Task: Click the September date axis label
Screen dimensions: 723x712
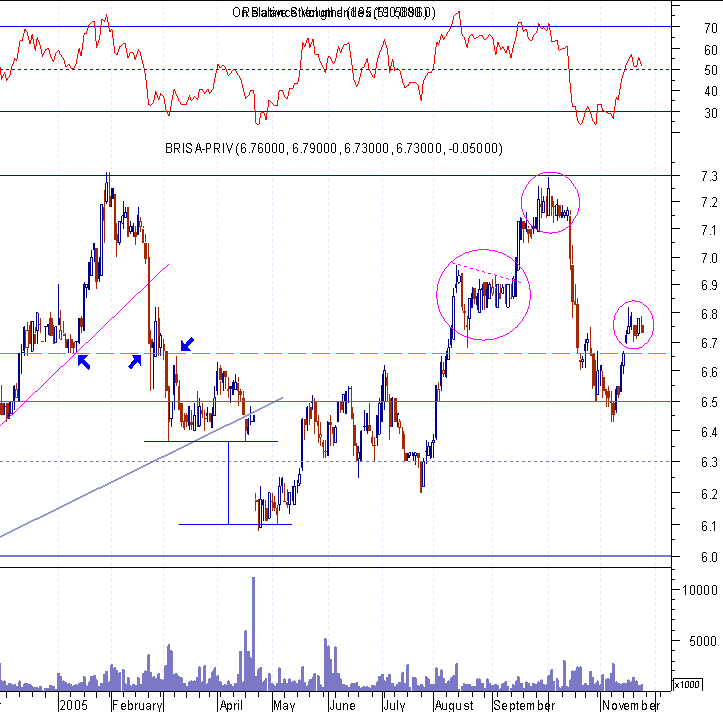Action: pos(524,705)
